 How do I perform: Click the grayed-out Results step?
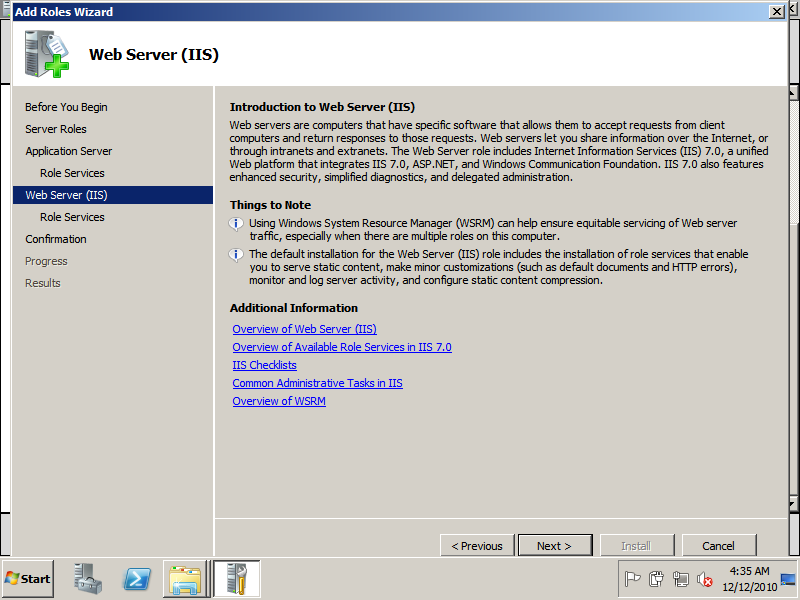point(43,283)
